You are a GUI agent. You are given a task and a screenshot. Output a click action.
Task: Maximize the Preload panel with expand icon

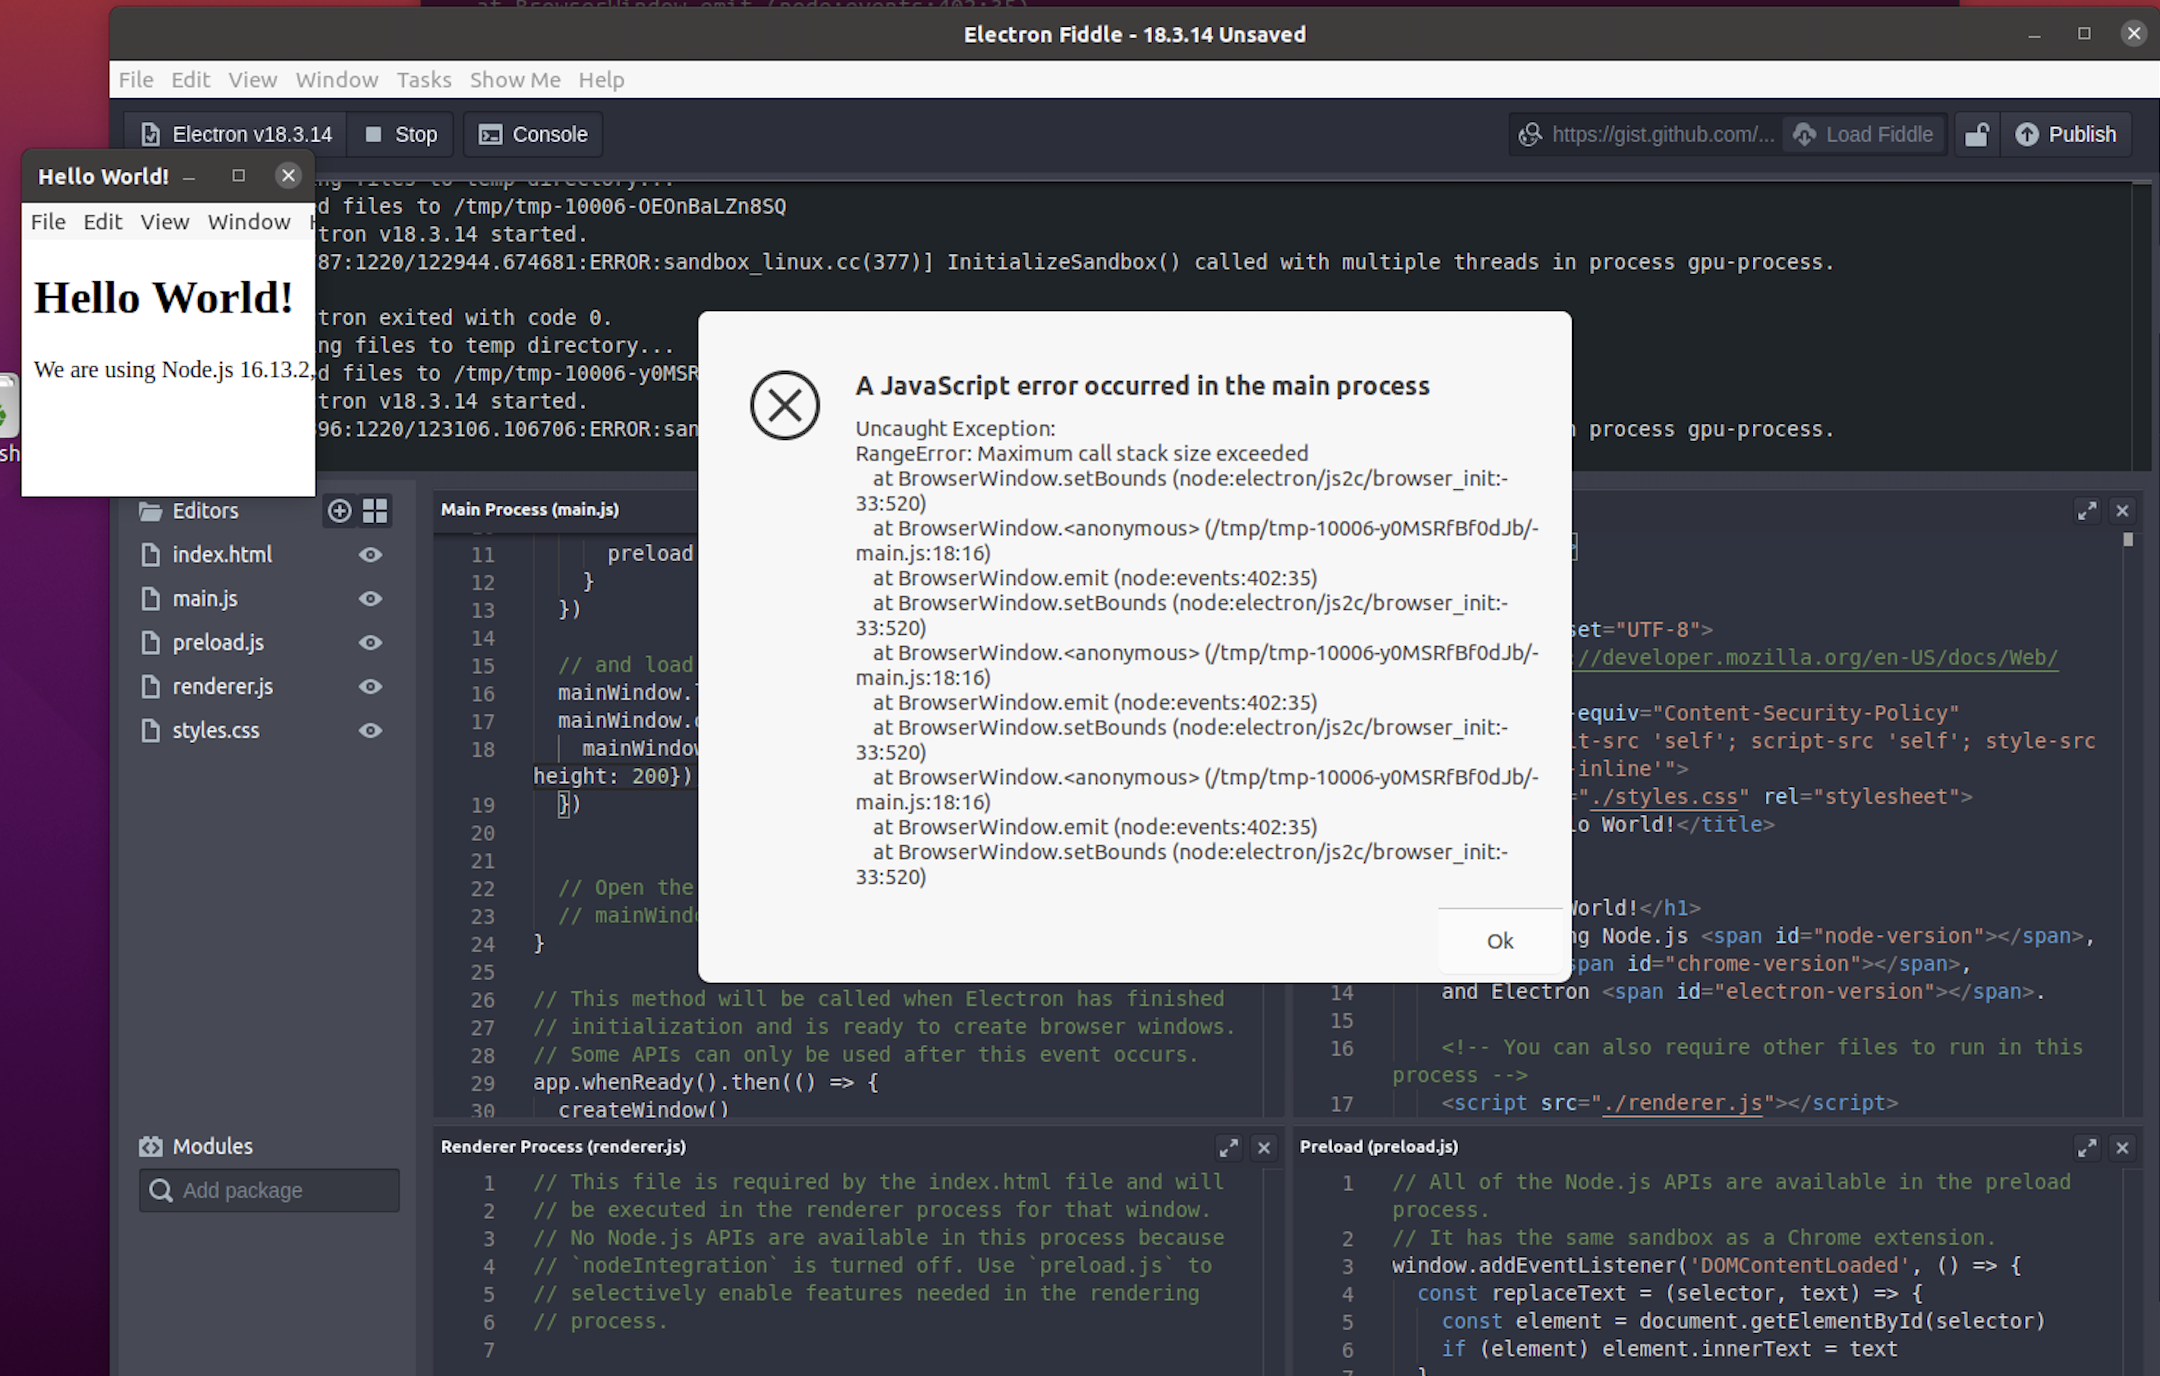[x=2088, y=1147]
